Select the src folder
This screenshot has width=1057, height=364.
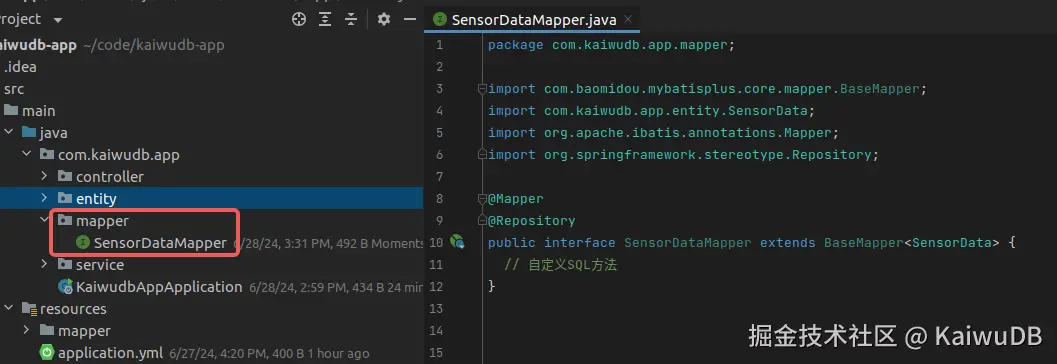[14, 89]
